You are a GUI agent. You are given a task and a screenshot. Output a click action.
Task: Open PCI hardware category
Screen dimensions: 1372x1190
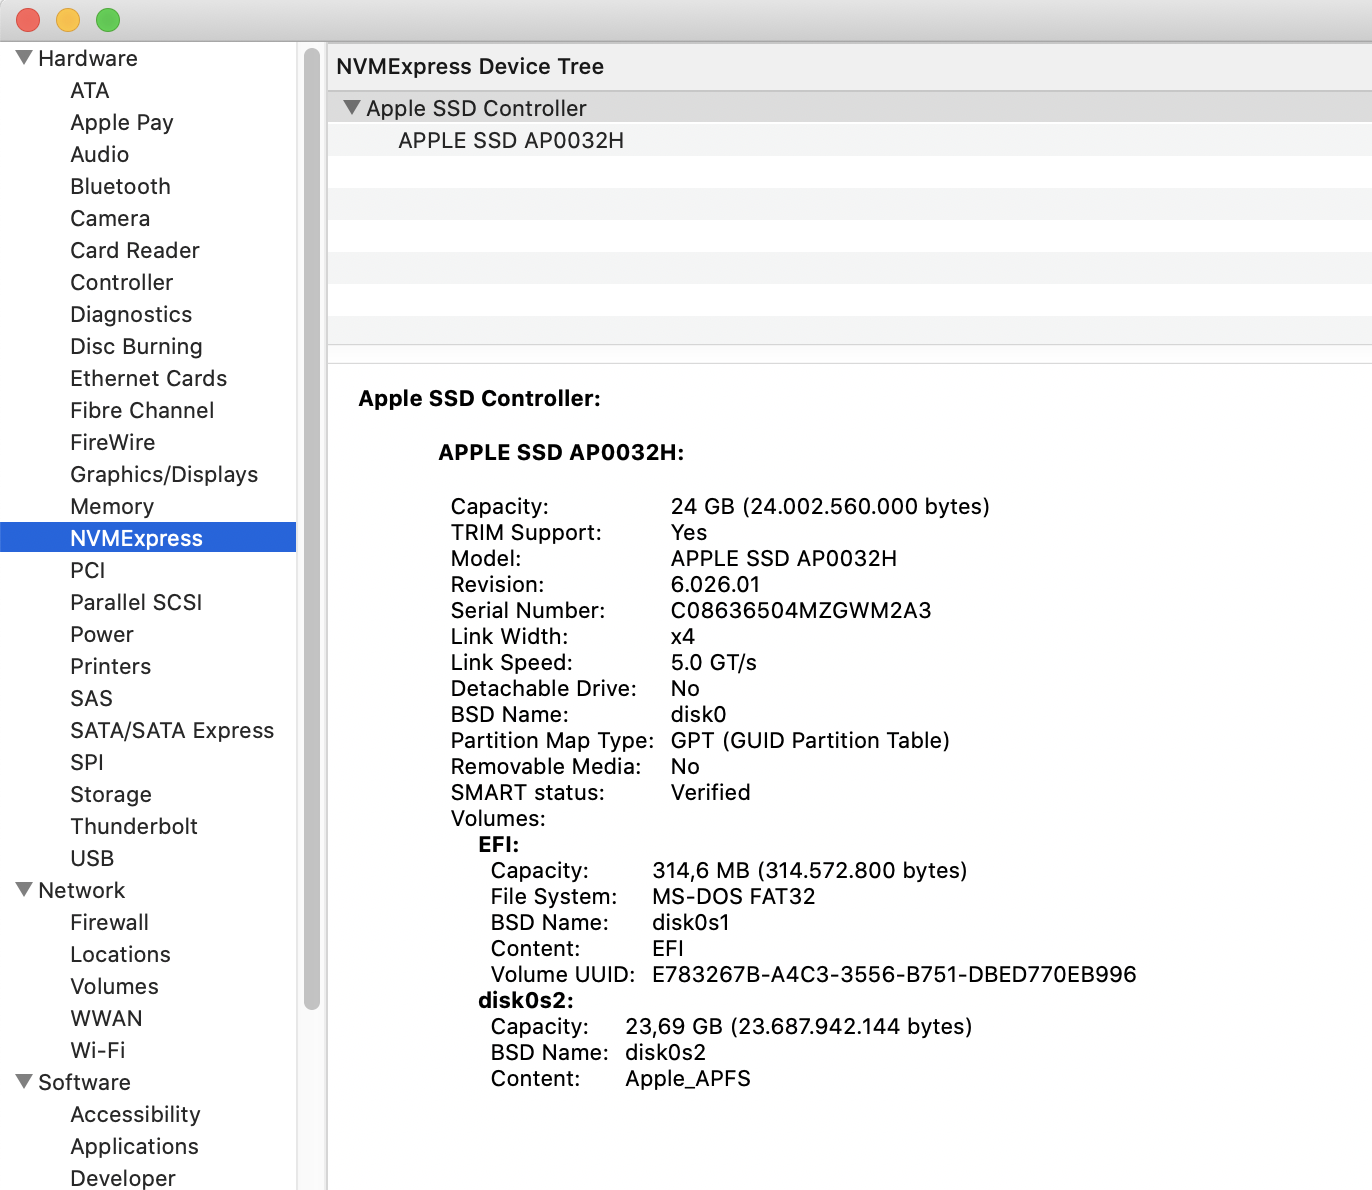coord(87,570)
